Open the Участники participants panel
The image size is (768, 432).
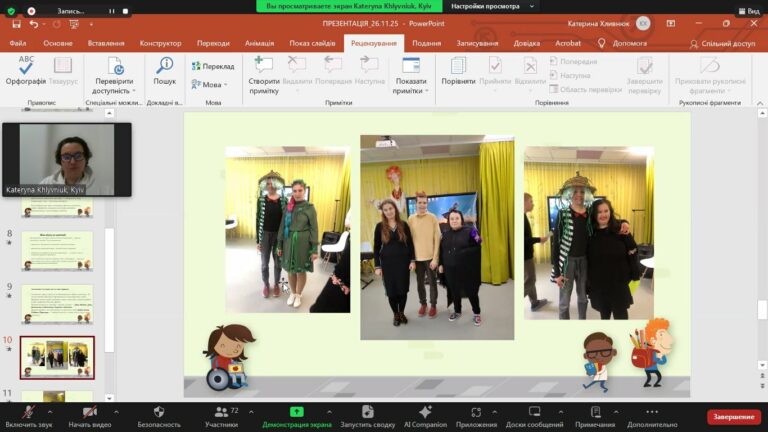221,416
